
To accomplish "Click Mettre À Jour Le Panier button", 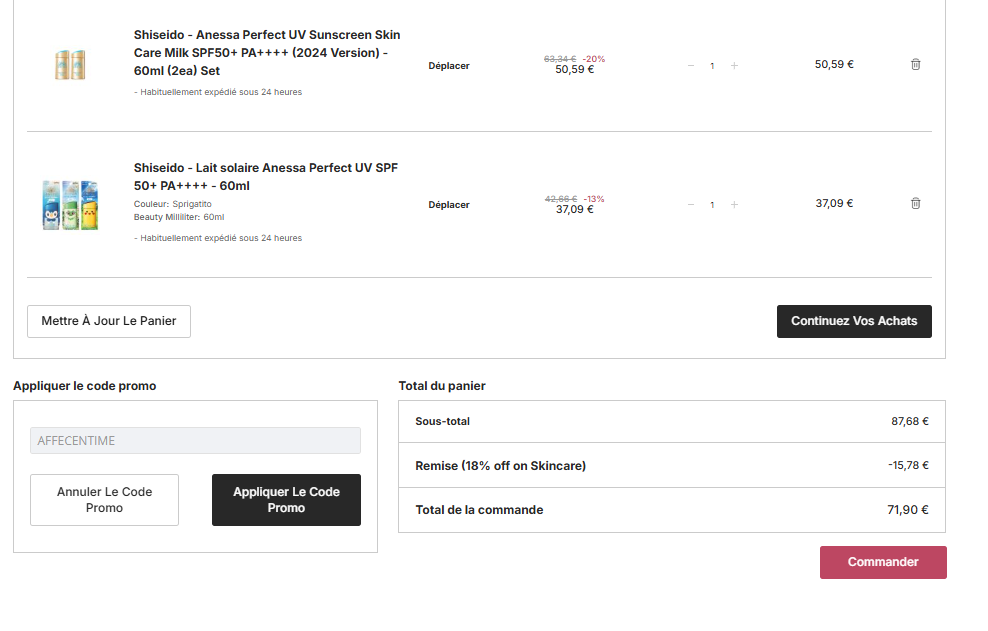I will coord(109,321).
